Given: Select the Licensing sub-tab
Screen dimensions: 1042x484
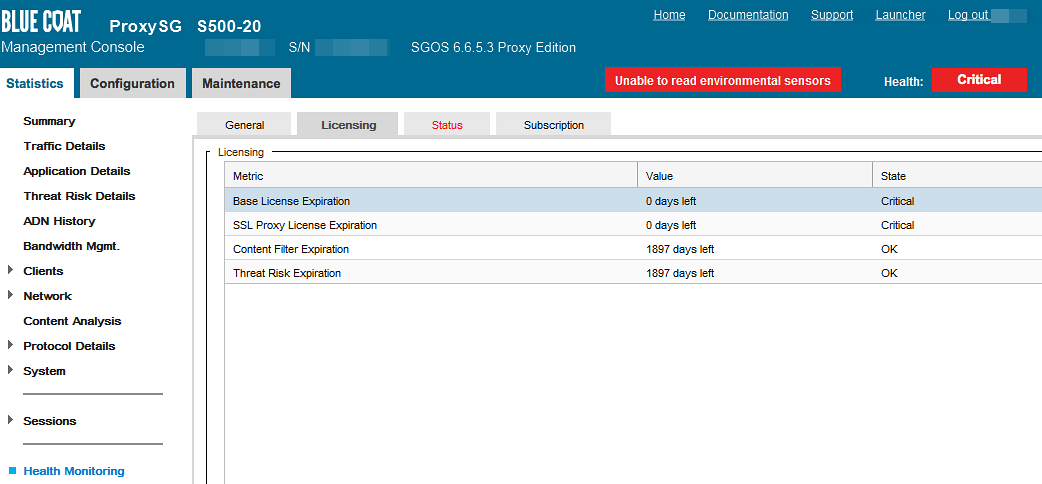Looking at the screenshot, I should (348, 124).
